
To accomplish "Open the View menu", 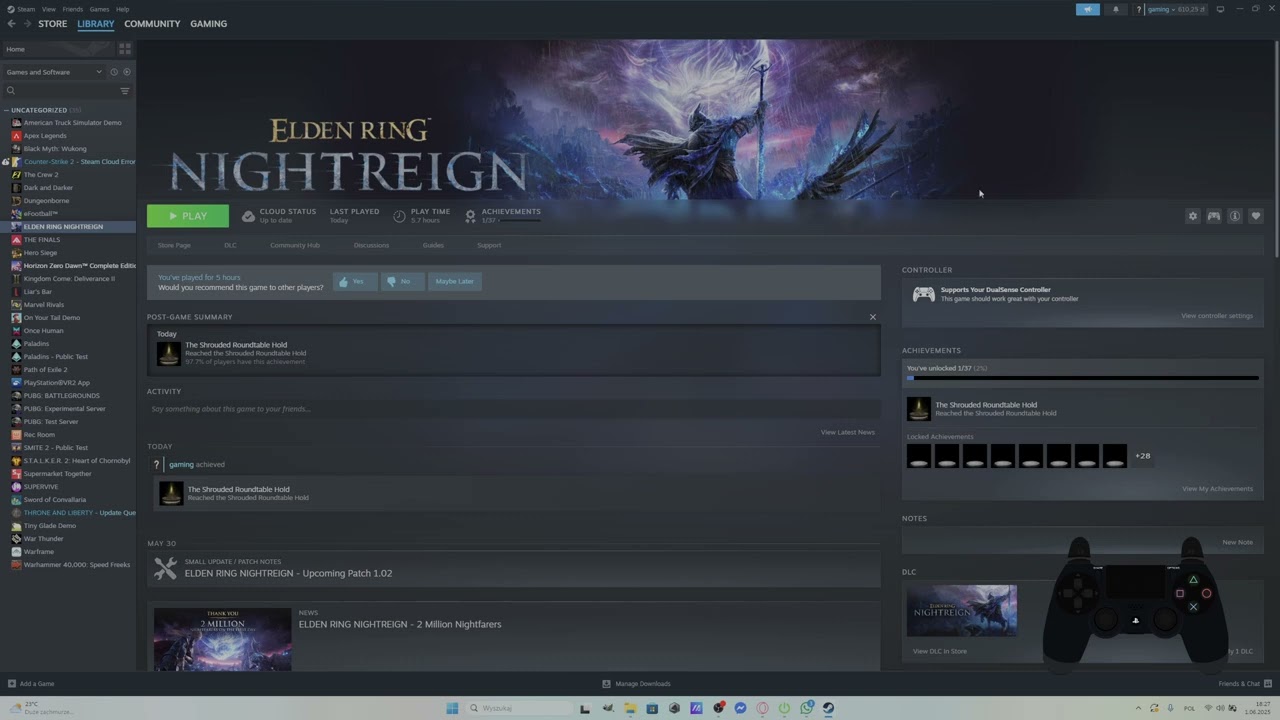I will [x=48, y=9].
